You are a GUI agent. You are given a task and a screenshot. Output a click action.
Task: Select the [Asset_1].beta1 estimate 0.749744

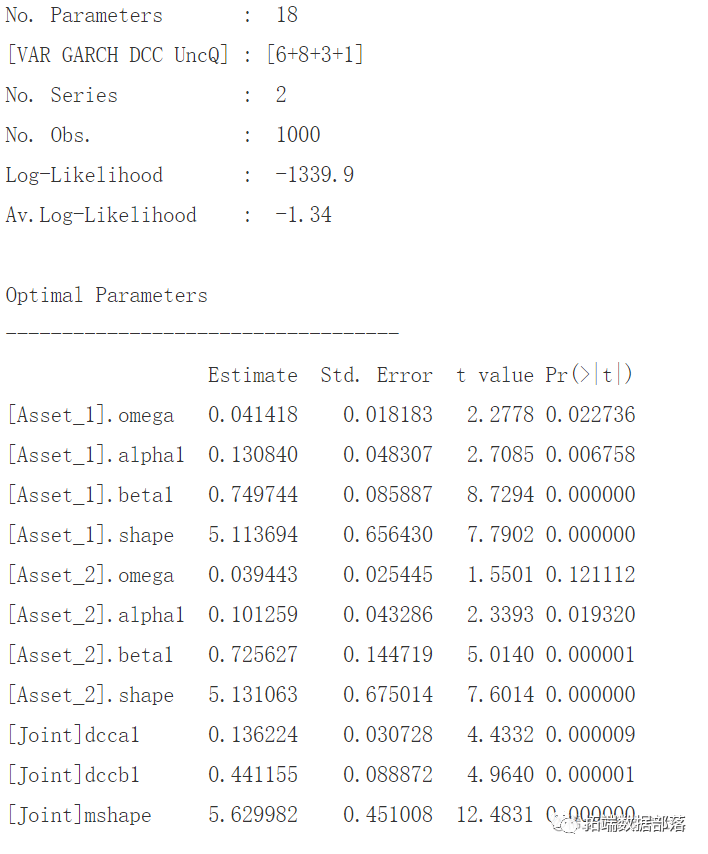pyautogui.click(x=252, y=495)
